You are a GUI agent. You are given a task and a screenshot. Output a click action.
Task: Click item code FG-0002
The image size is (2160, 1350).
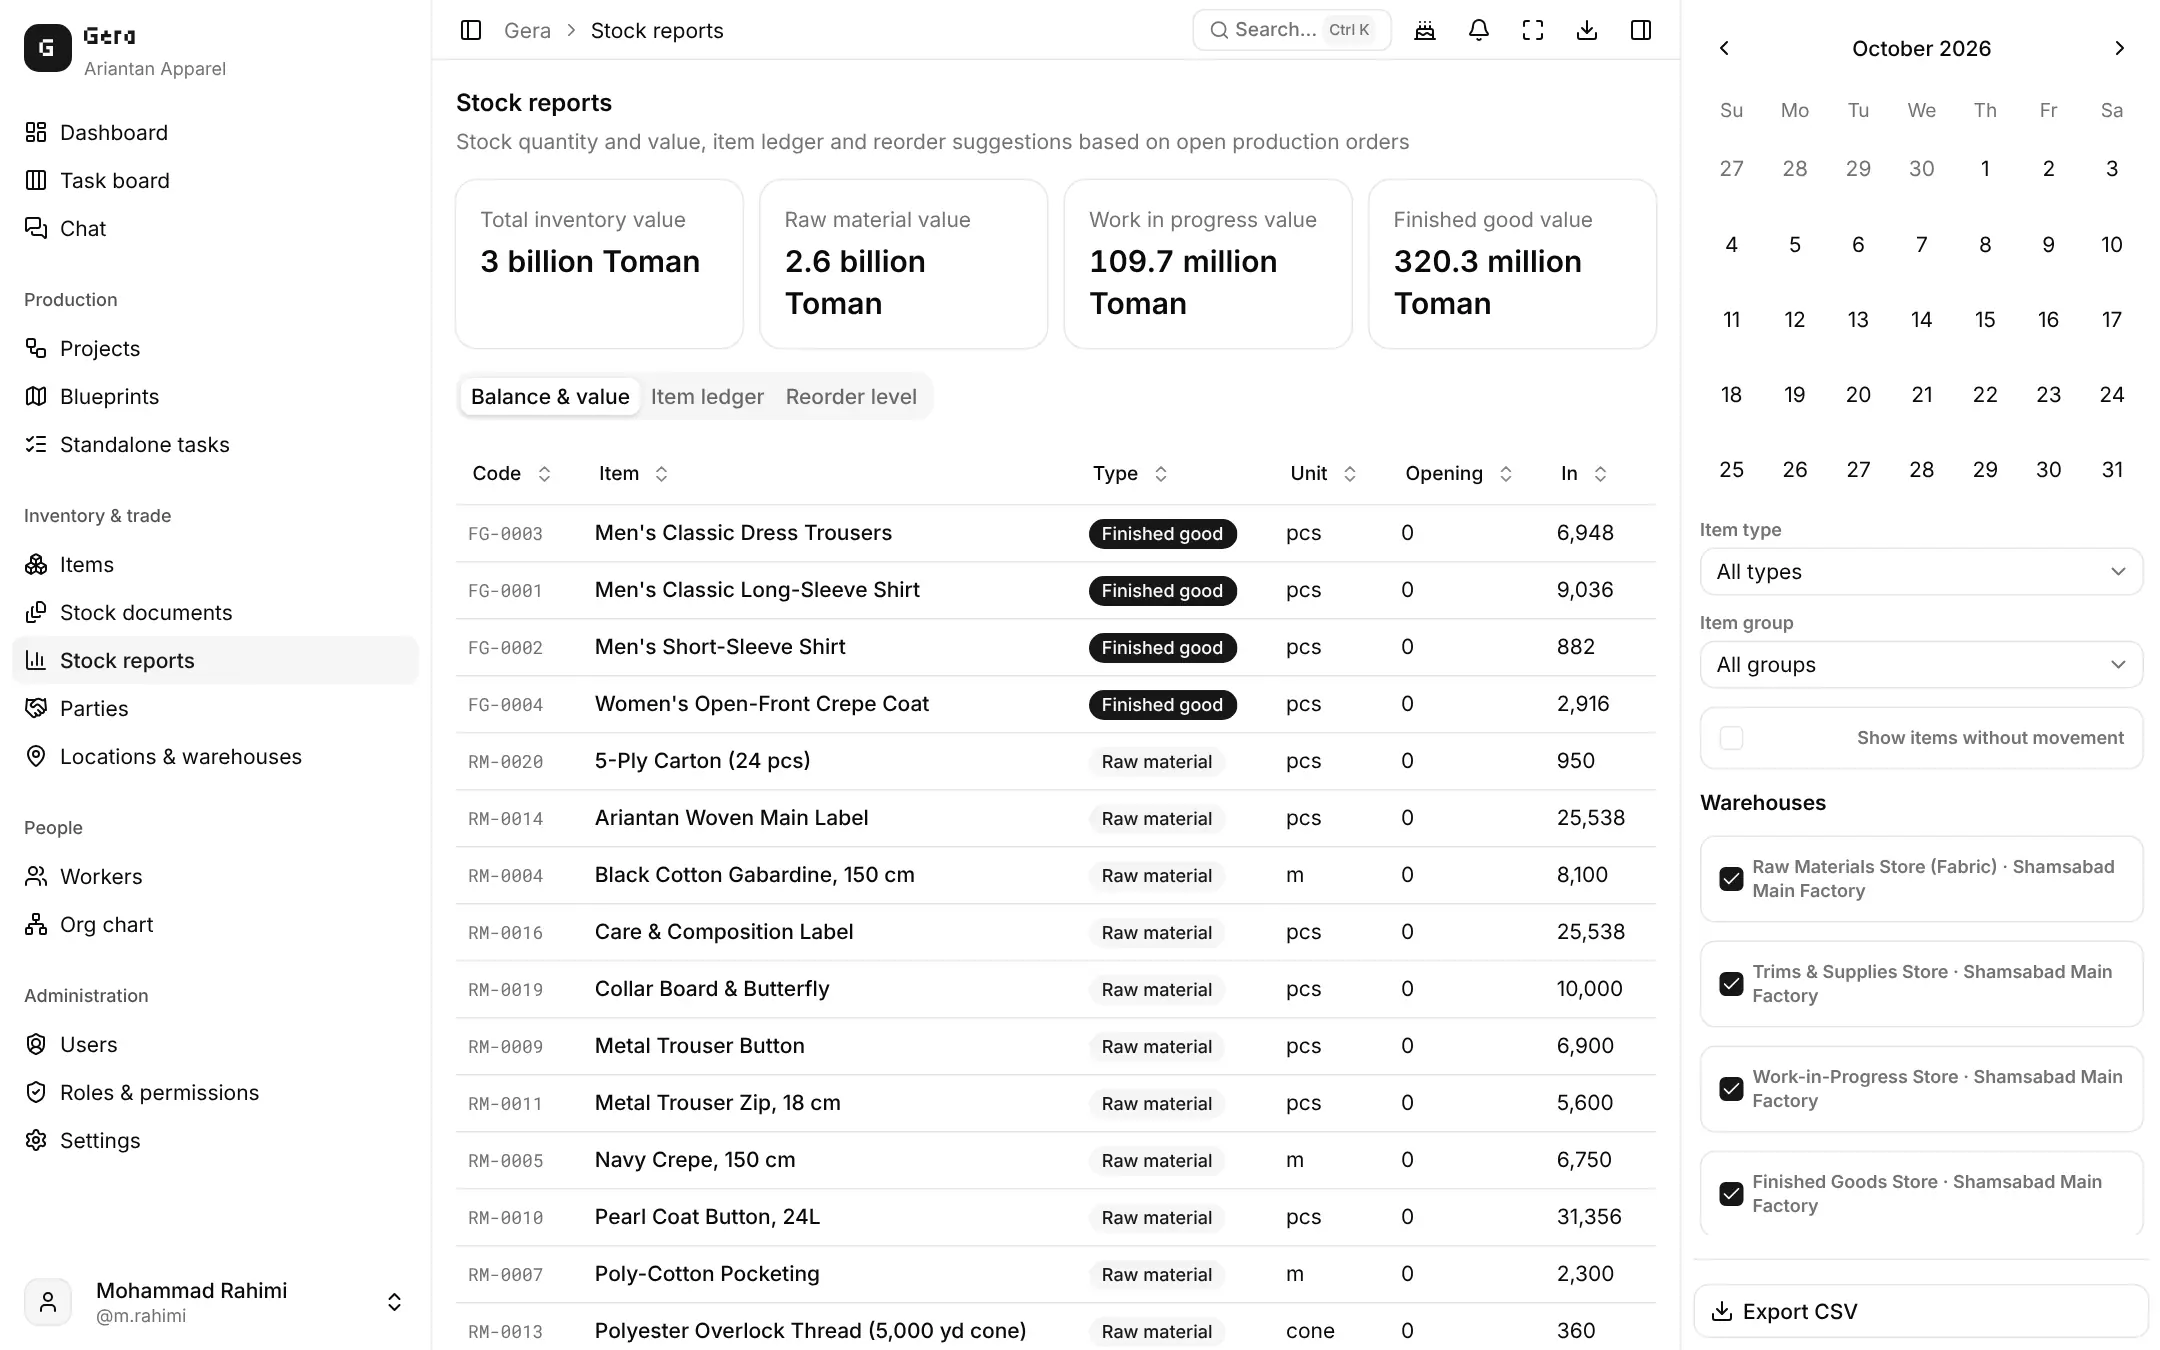[505, 648]
